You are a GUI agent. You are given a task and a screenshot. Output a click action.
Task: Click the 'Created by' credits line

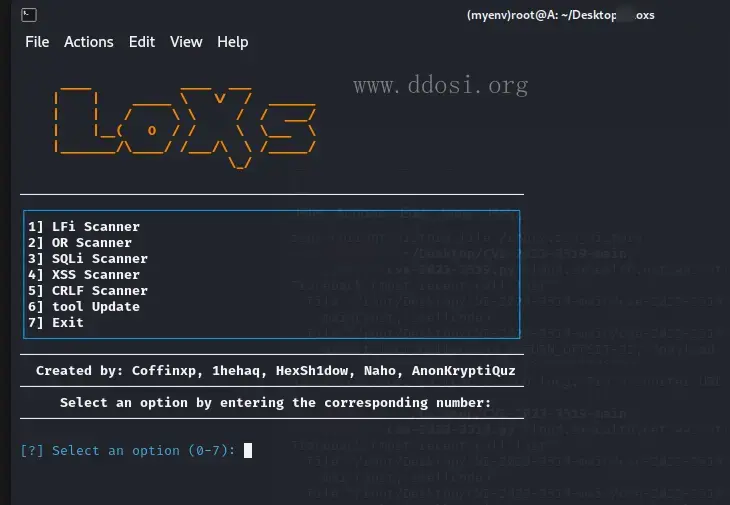pos(276,370)
